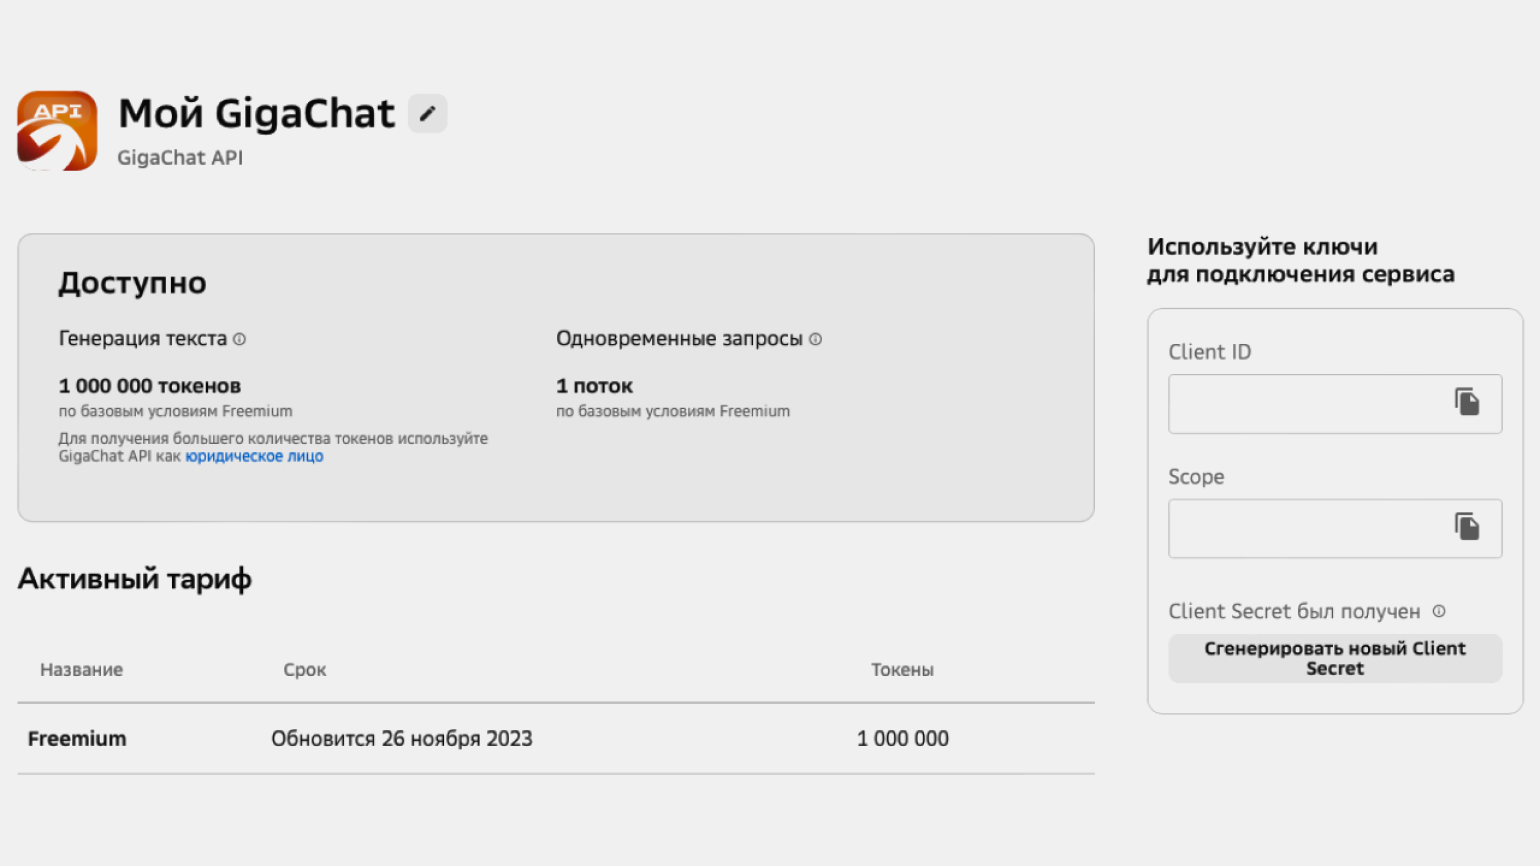1540x866 pixels.
Task: Copy the Scope value
Action: (1466, 527)
